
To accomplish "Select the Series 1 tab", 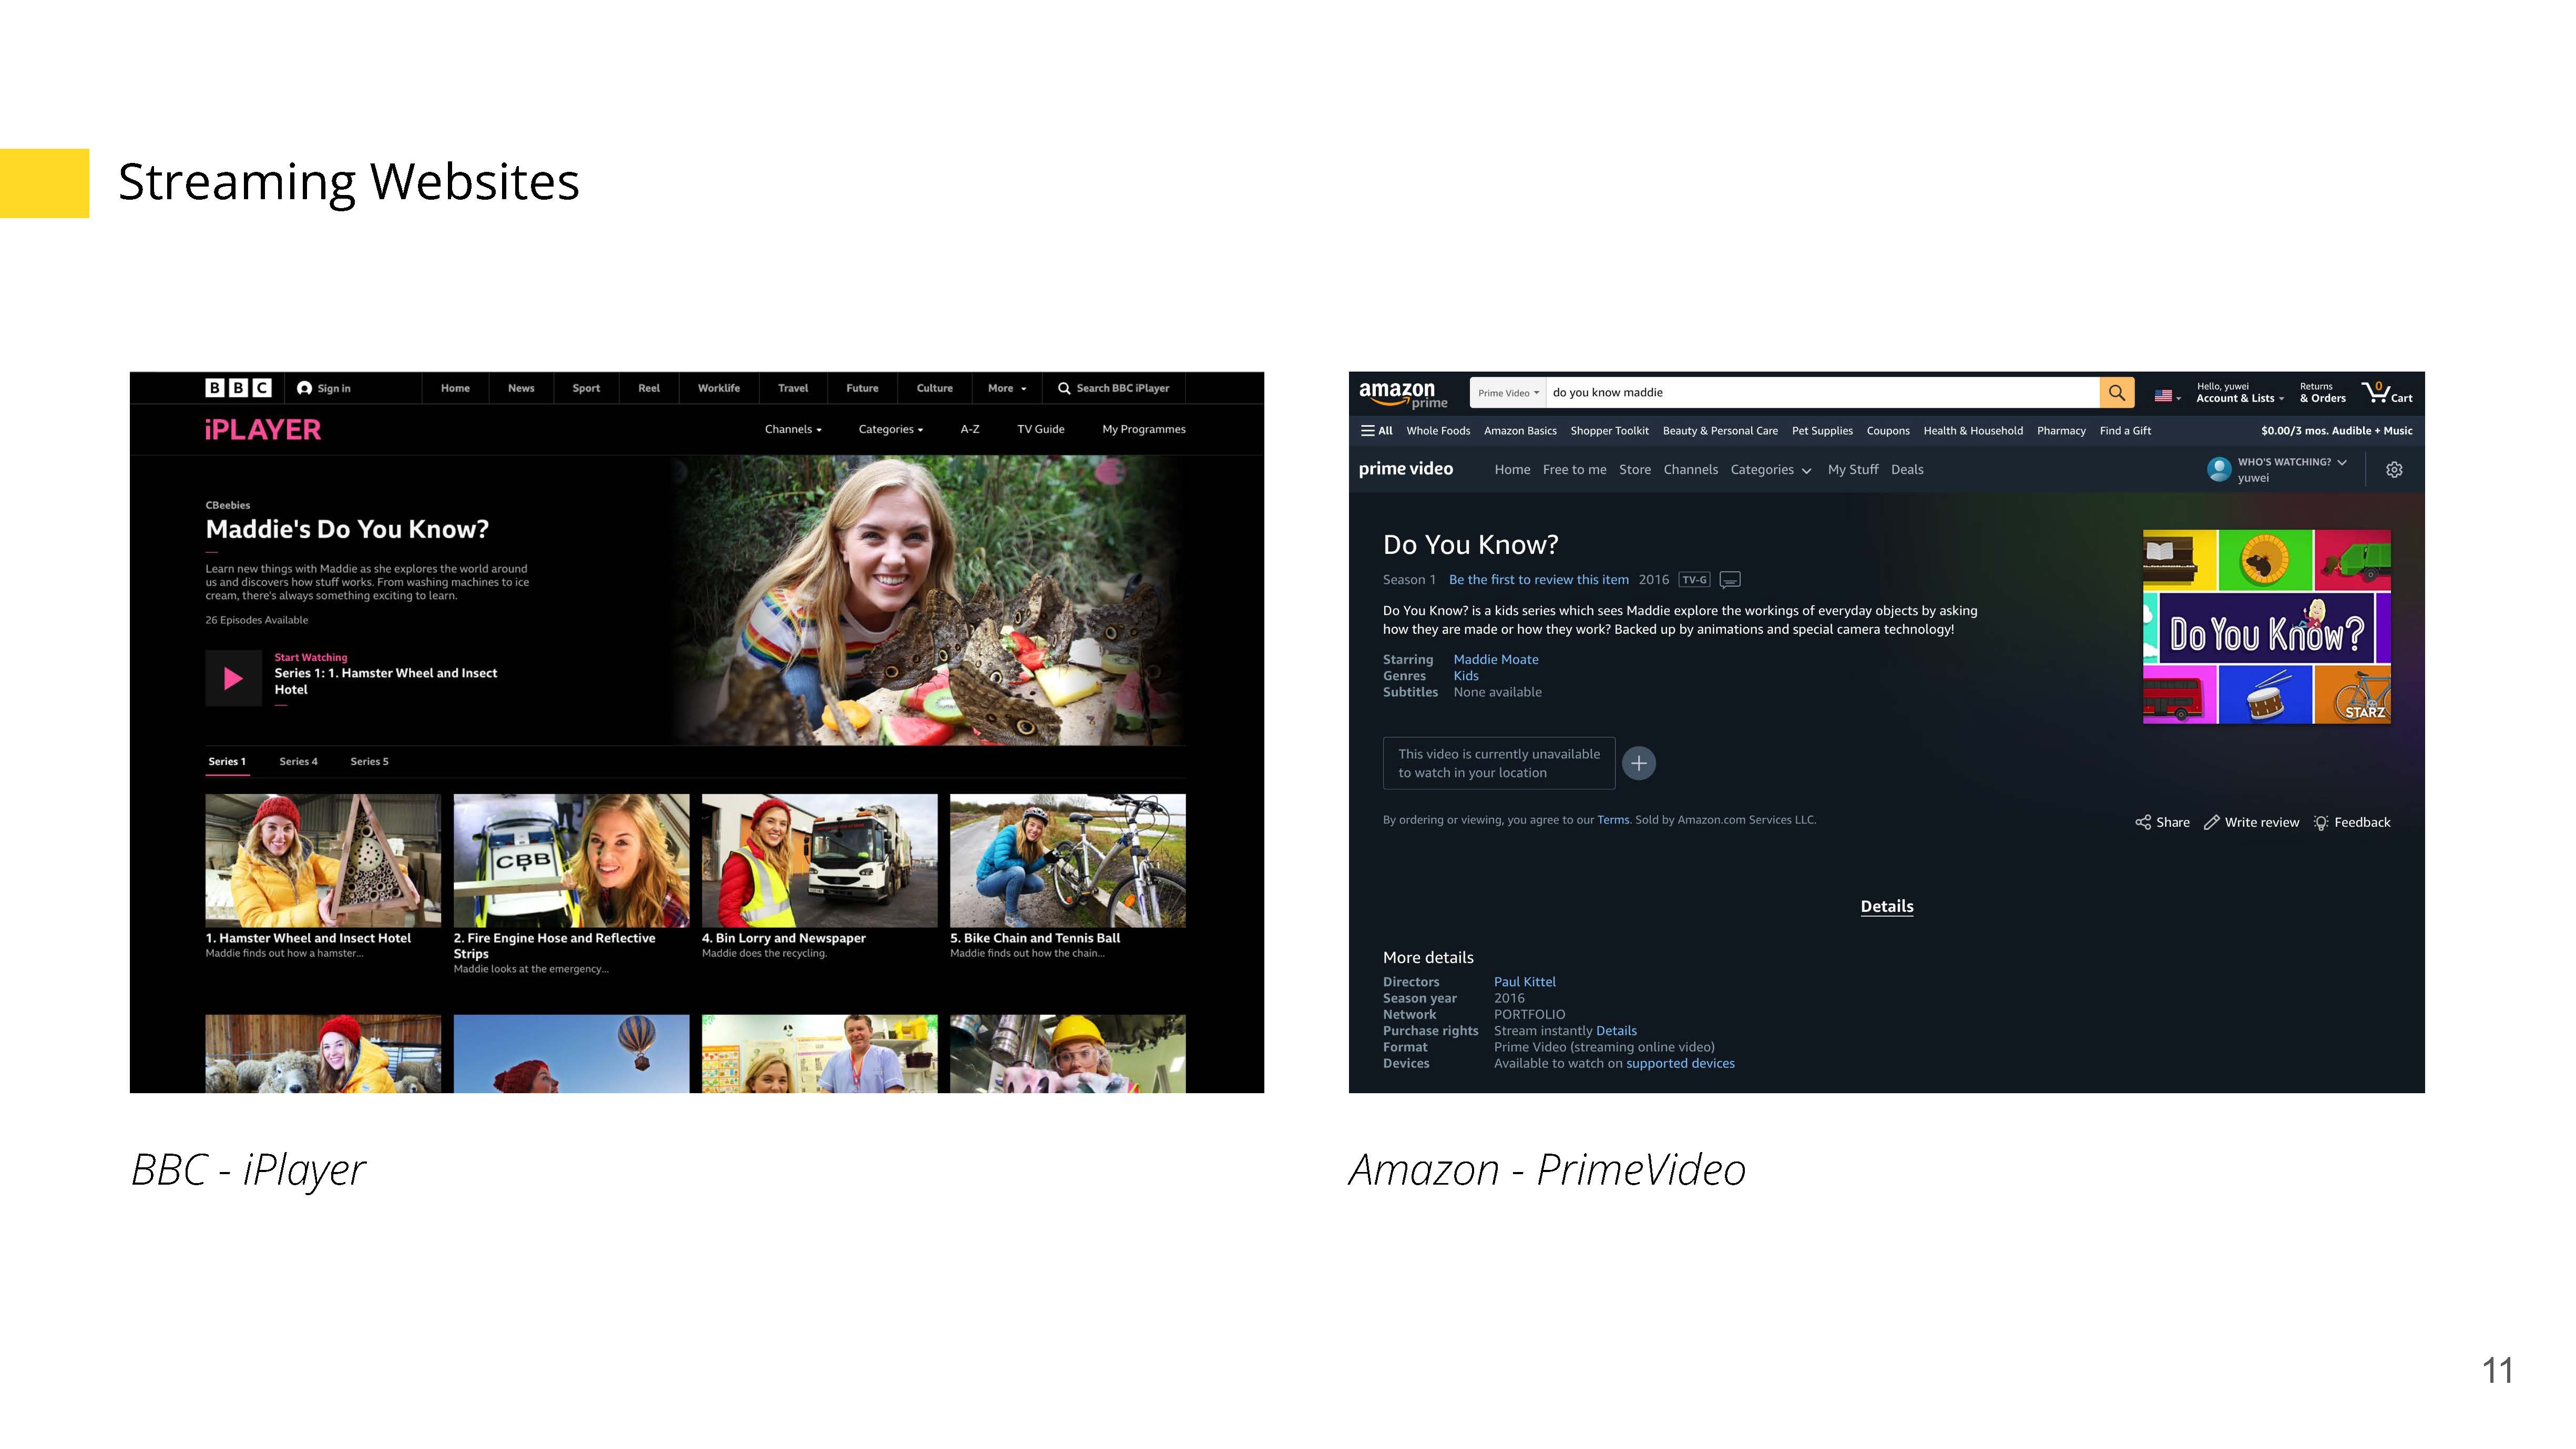I will point(227,762).
